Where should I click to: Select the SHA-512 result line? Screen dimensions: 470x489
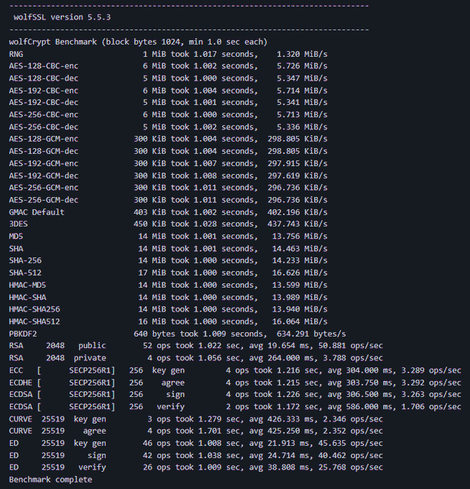pyautogui.click(x=168, y=273)
